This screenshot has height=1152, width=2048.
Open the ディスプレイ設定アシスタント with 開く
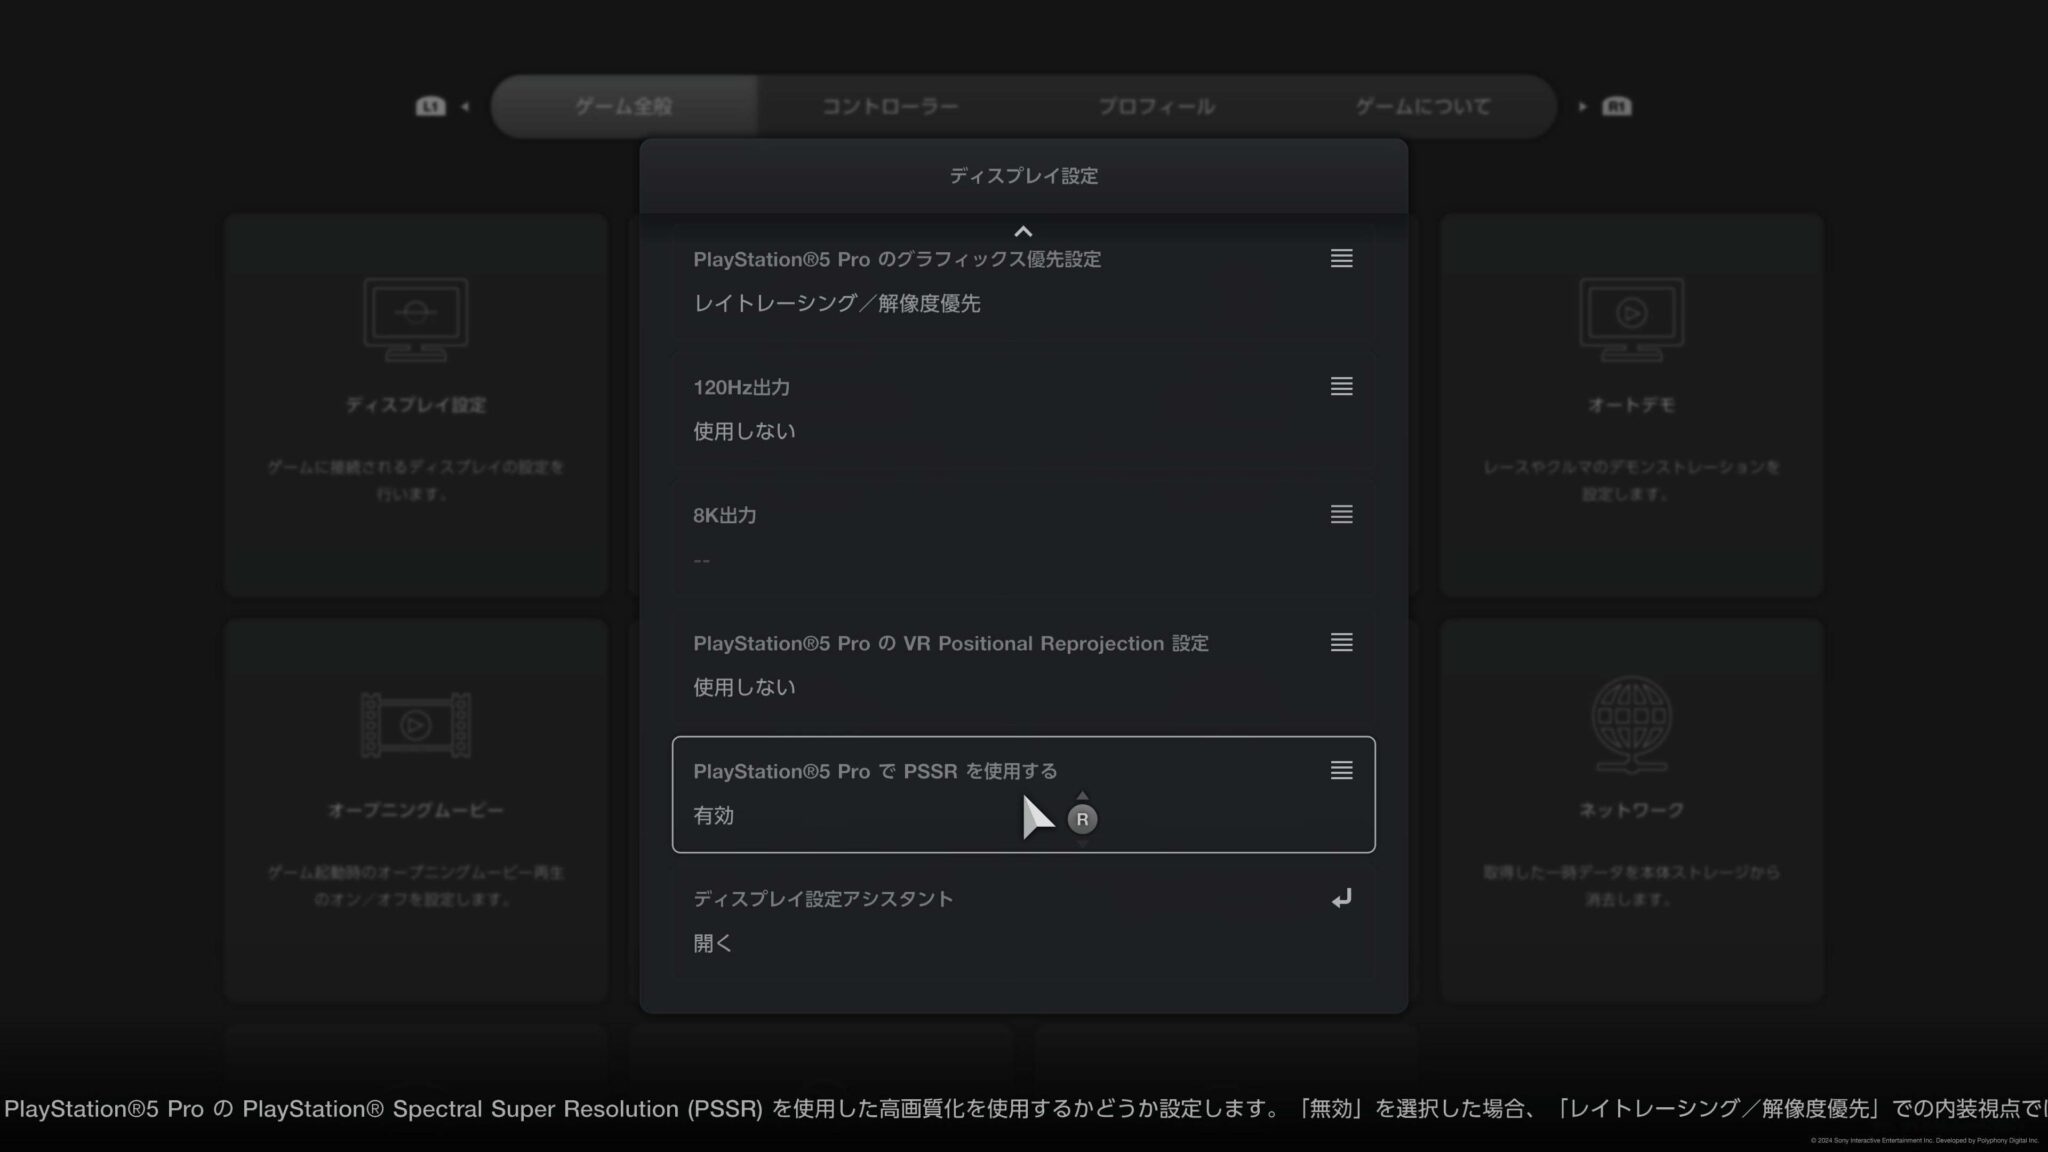1024,920
